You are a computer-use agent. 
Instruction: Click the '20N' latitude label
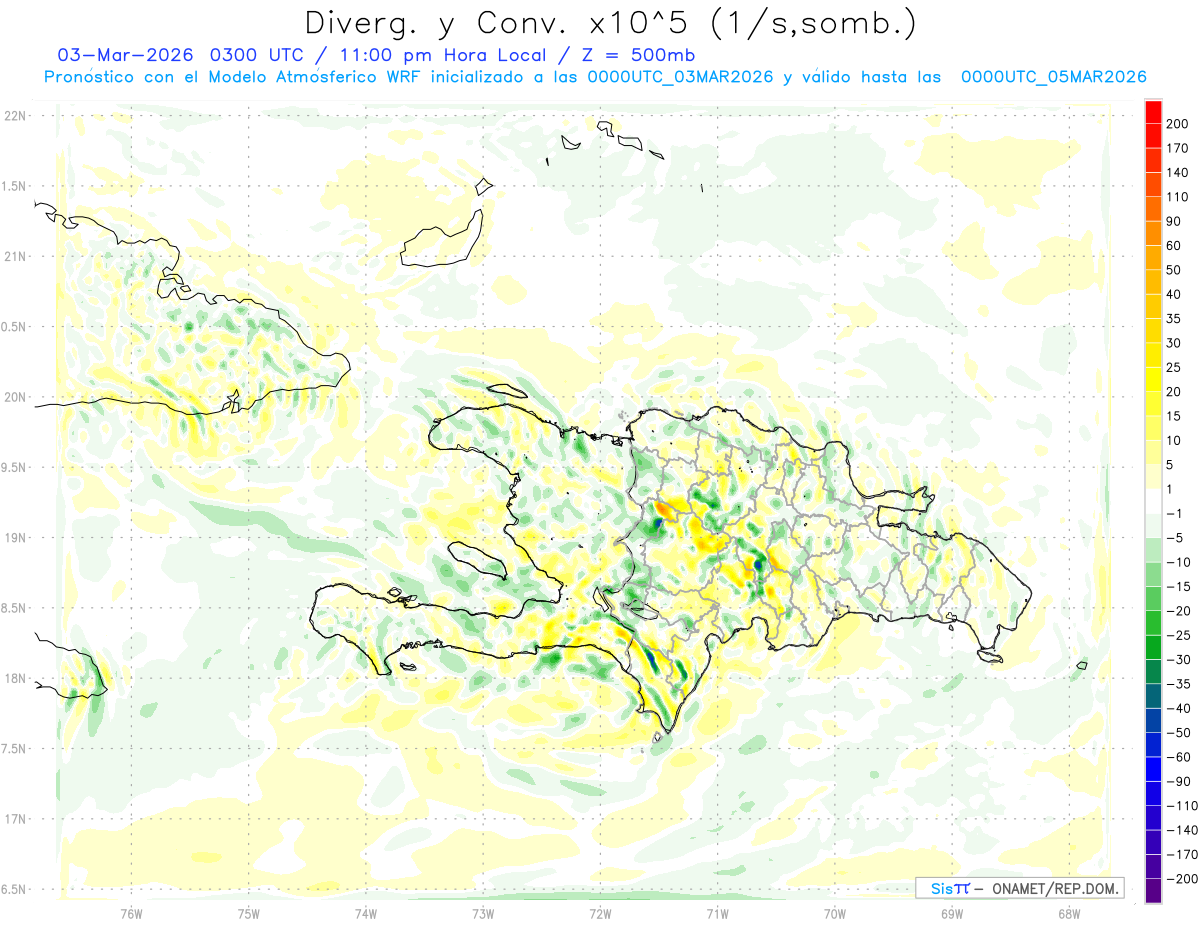pyautogui.click(x=15, y=397)
